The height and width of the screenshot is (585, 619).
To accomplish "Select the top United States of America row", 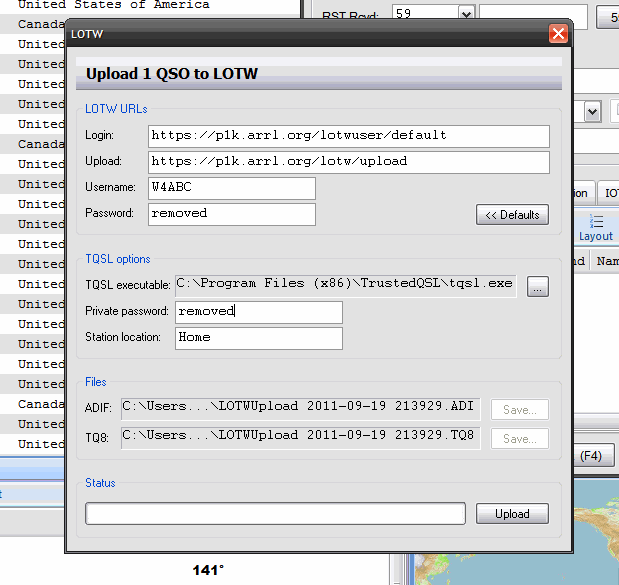I will [150, 5].
